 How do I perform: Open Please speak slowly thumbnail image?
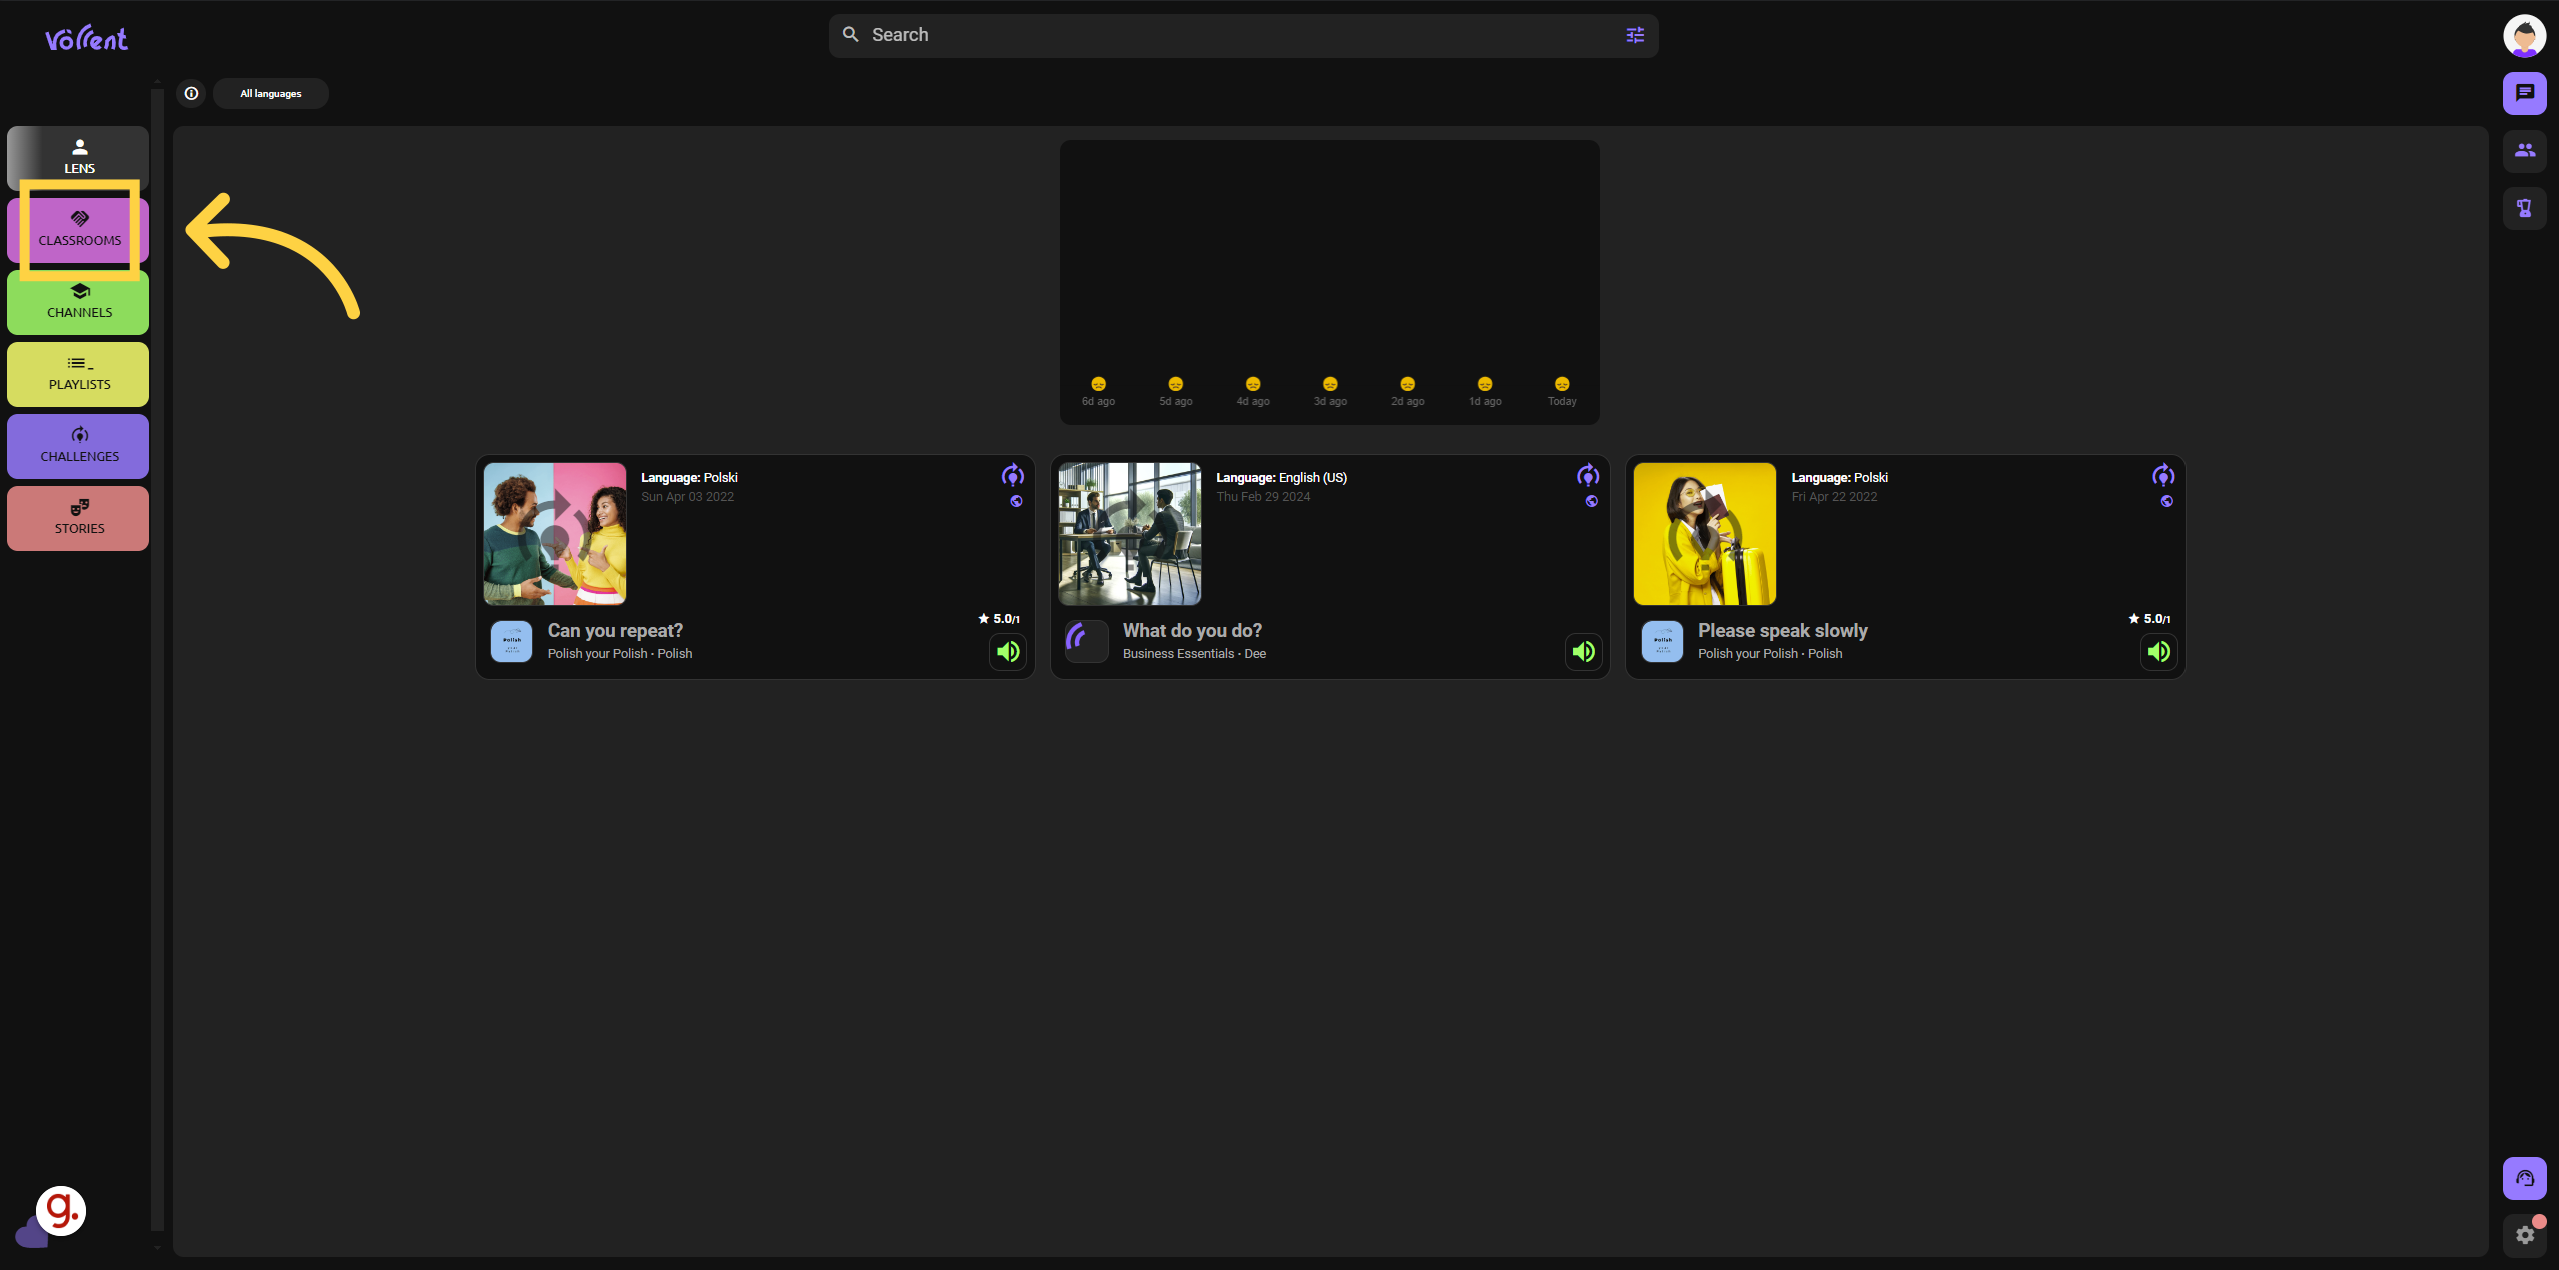[1705, 533]
